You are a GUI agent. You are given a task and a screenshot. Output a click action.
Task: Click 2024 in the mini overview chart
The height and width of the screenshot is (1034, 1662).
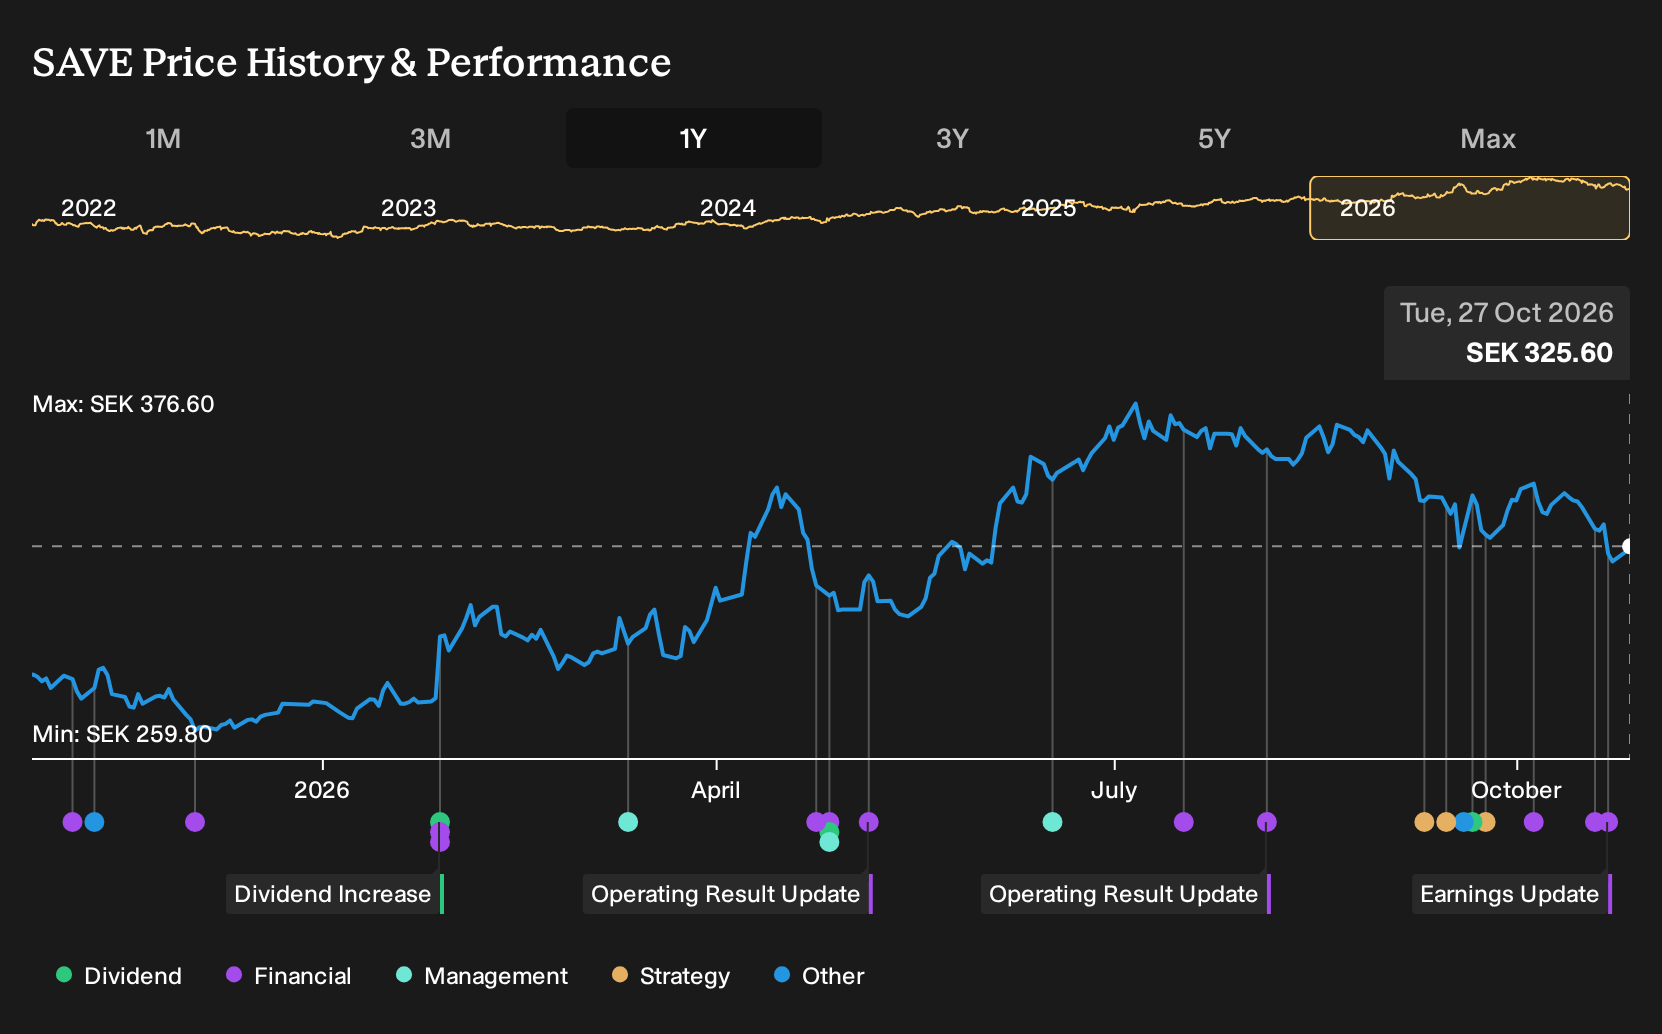pos(728,208)
